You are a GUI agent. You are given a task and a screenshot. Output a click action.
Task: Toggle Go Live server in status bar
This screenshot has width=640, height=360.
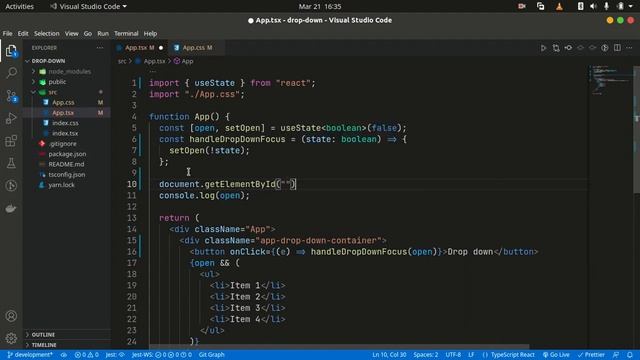[x=556, y=355]
